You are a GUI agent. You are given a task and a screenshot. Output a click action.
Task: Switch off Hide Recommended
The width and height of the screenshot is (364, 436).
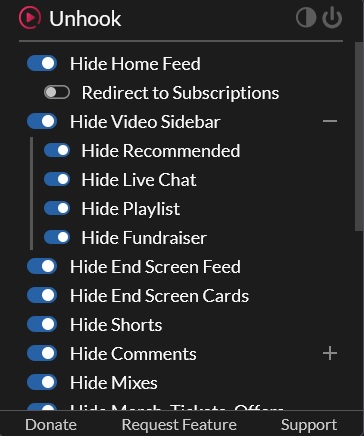click(x=57, y=150)
